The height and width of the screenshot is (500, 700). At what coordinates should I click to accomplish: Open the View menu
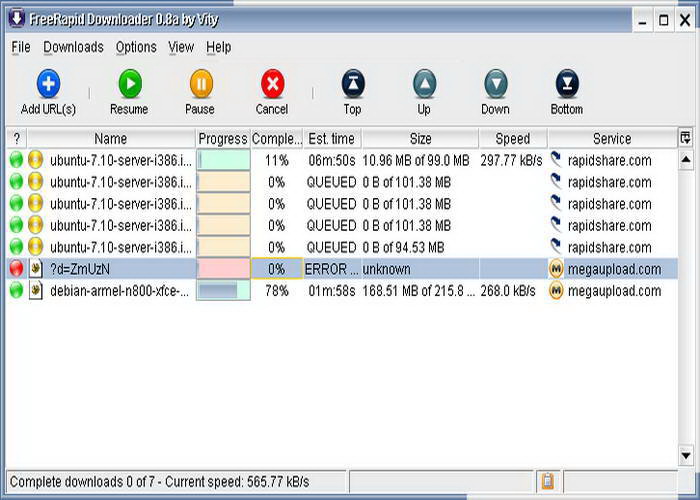pyautogui.click(x=181, y=47)
